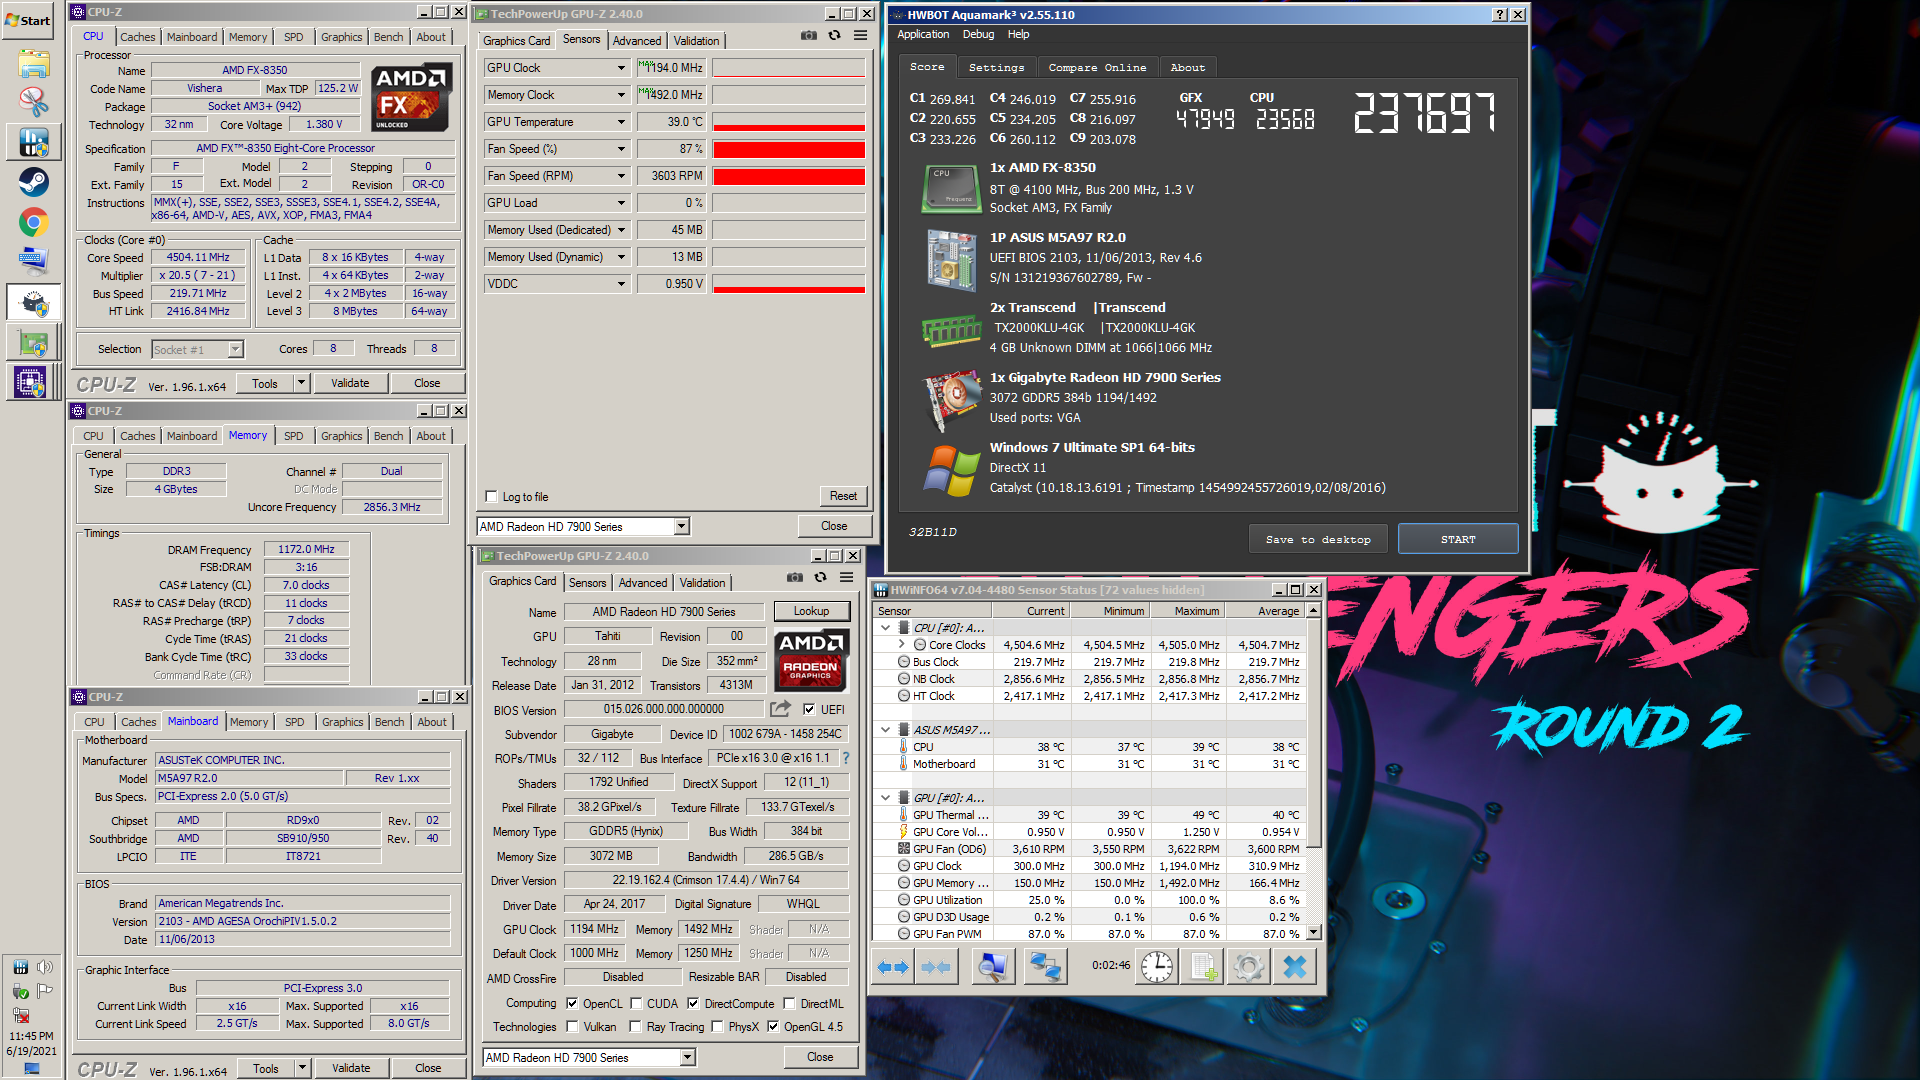The image size is (1920, 1080).
Task: Open Compare Online tab in Aquamark
Action: [x=1097, y=67]
